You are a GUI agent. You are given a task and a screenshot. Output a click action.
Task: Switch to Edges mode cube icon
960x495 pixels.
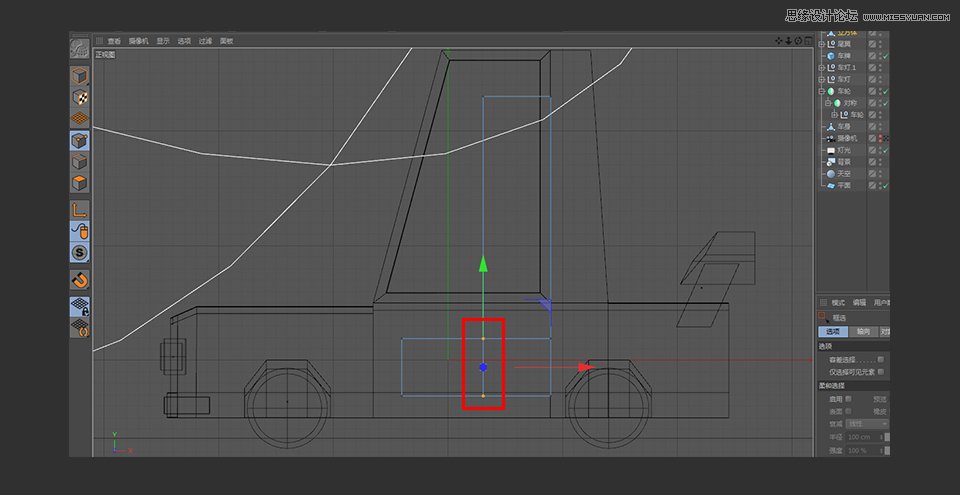[80, 162]
